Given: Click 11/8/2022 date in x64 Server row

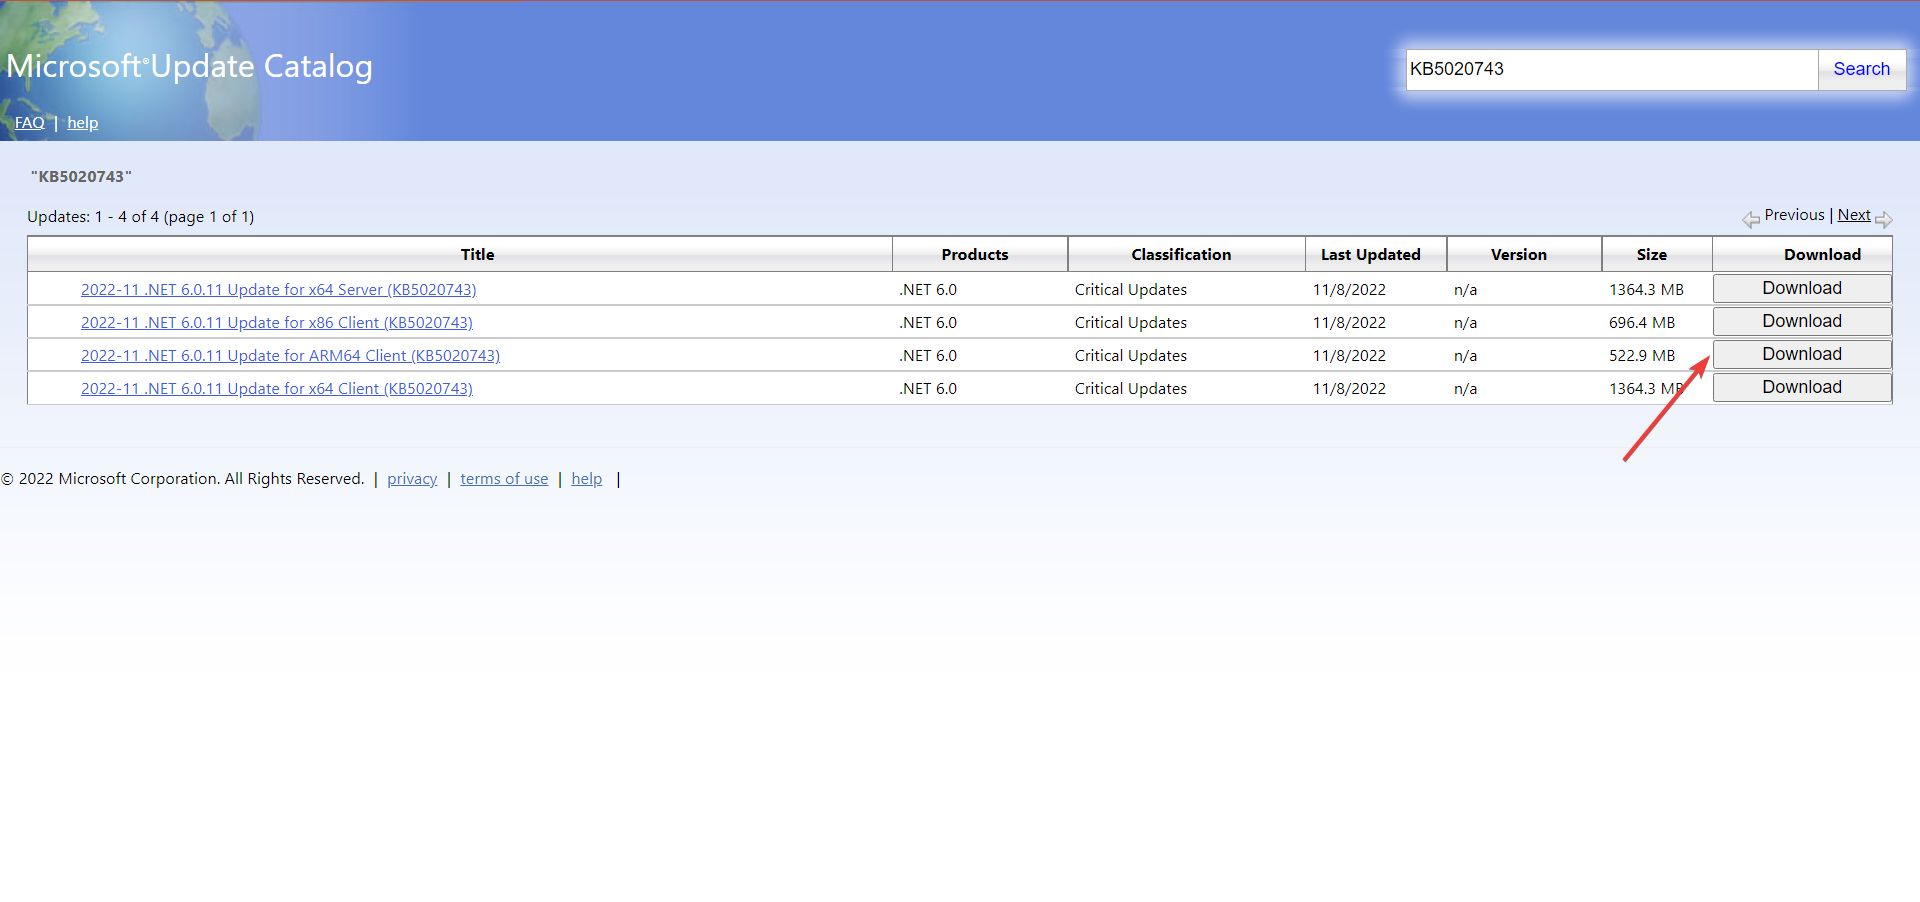Looking at the screenshot, I should 1349,289.
